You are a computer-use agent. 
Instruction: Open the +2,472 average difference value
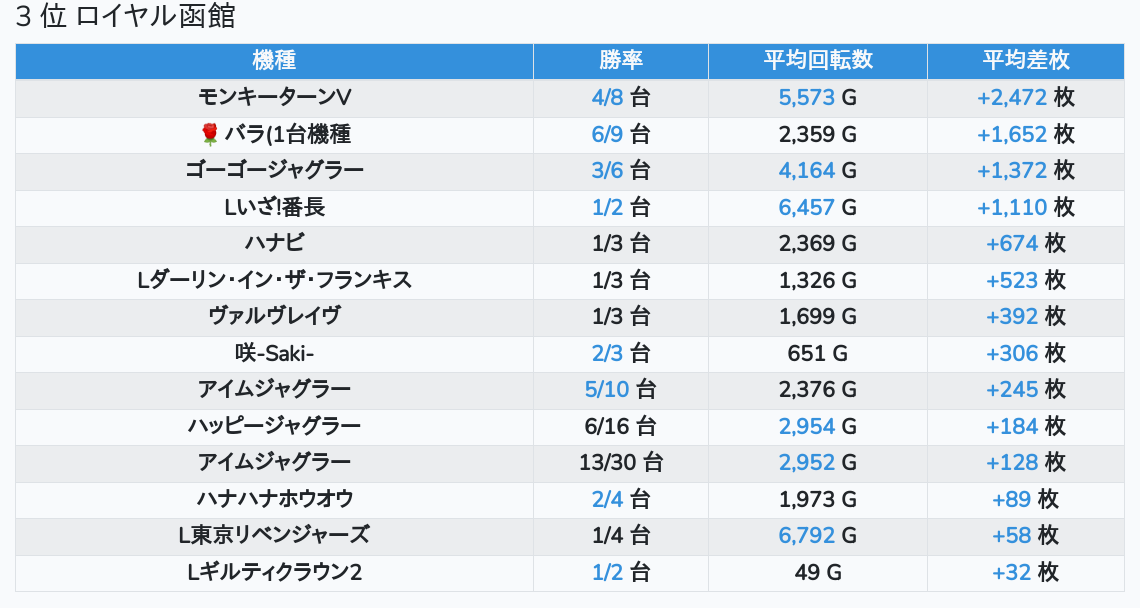coord(1012,97)
